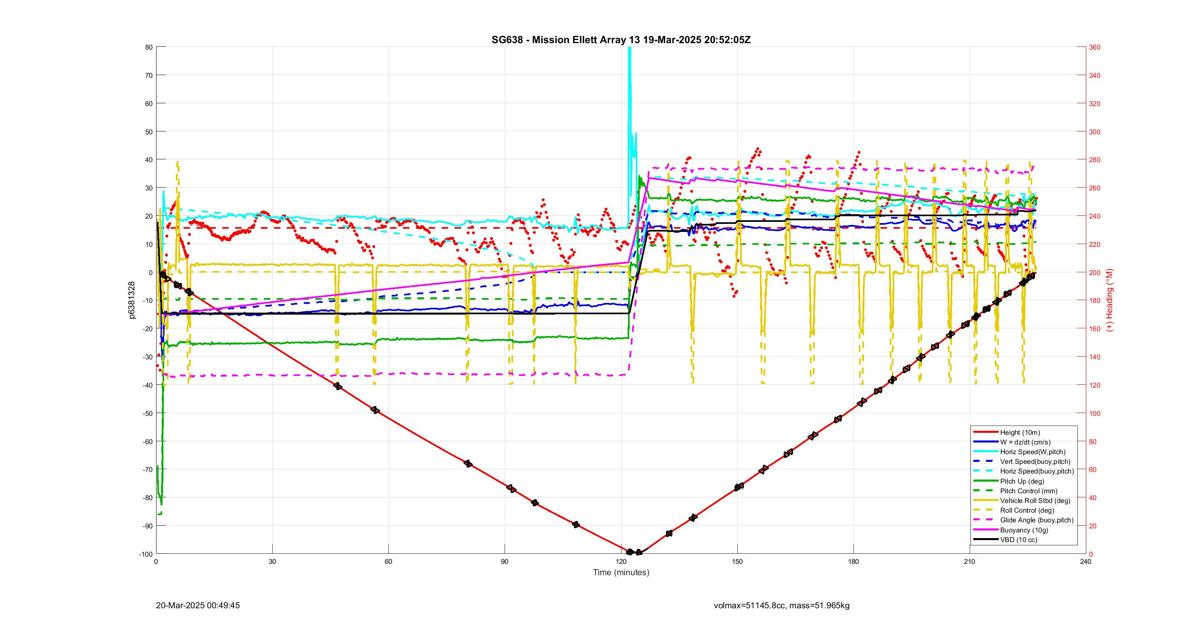Click the timestamp '20-Mar-2025 00:49:45'
Screen dimensions: 1200x622
(x=198, y=605)
